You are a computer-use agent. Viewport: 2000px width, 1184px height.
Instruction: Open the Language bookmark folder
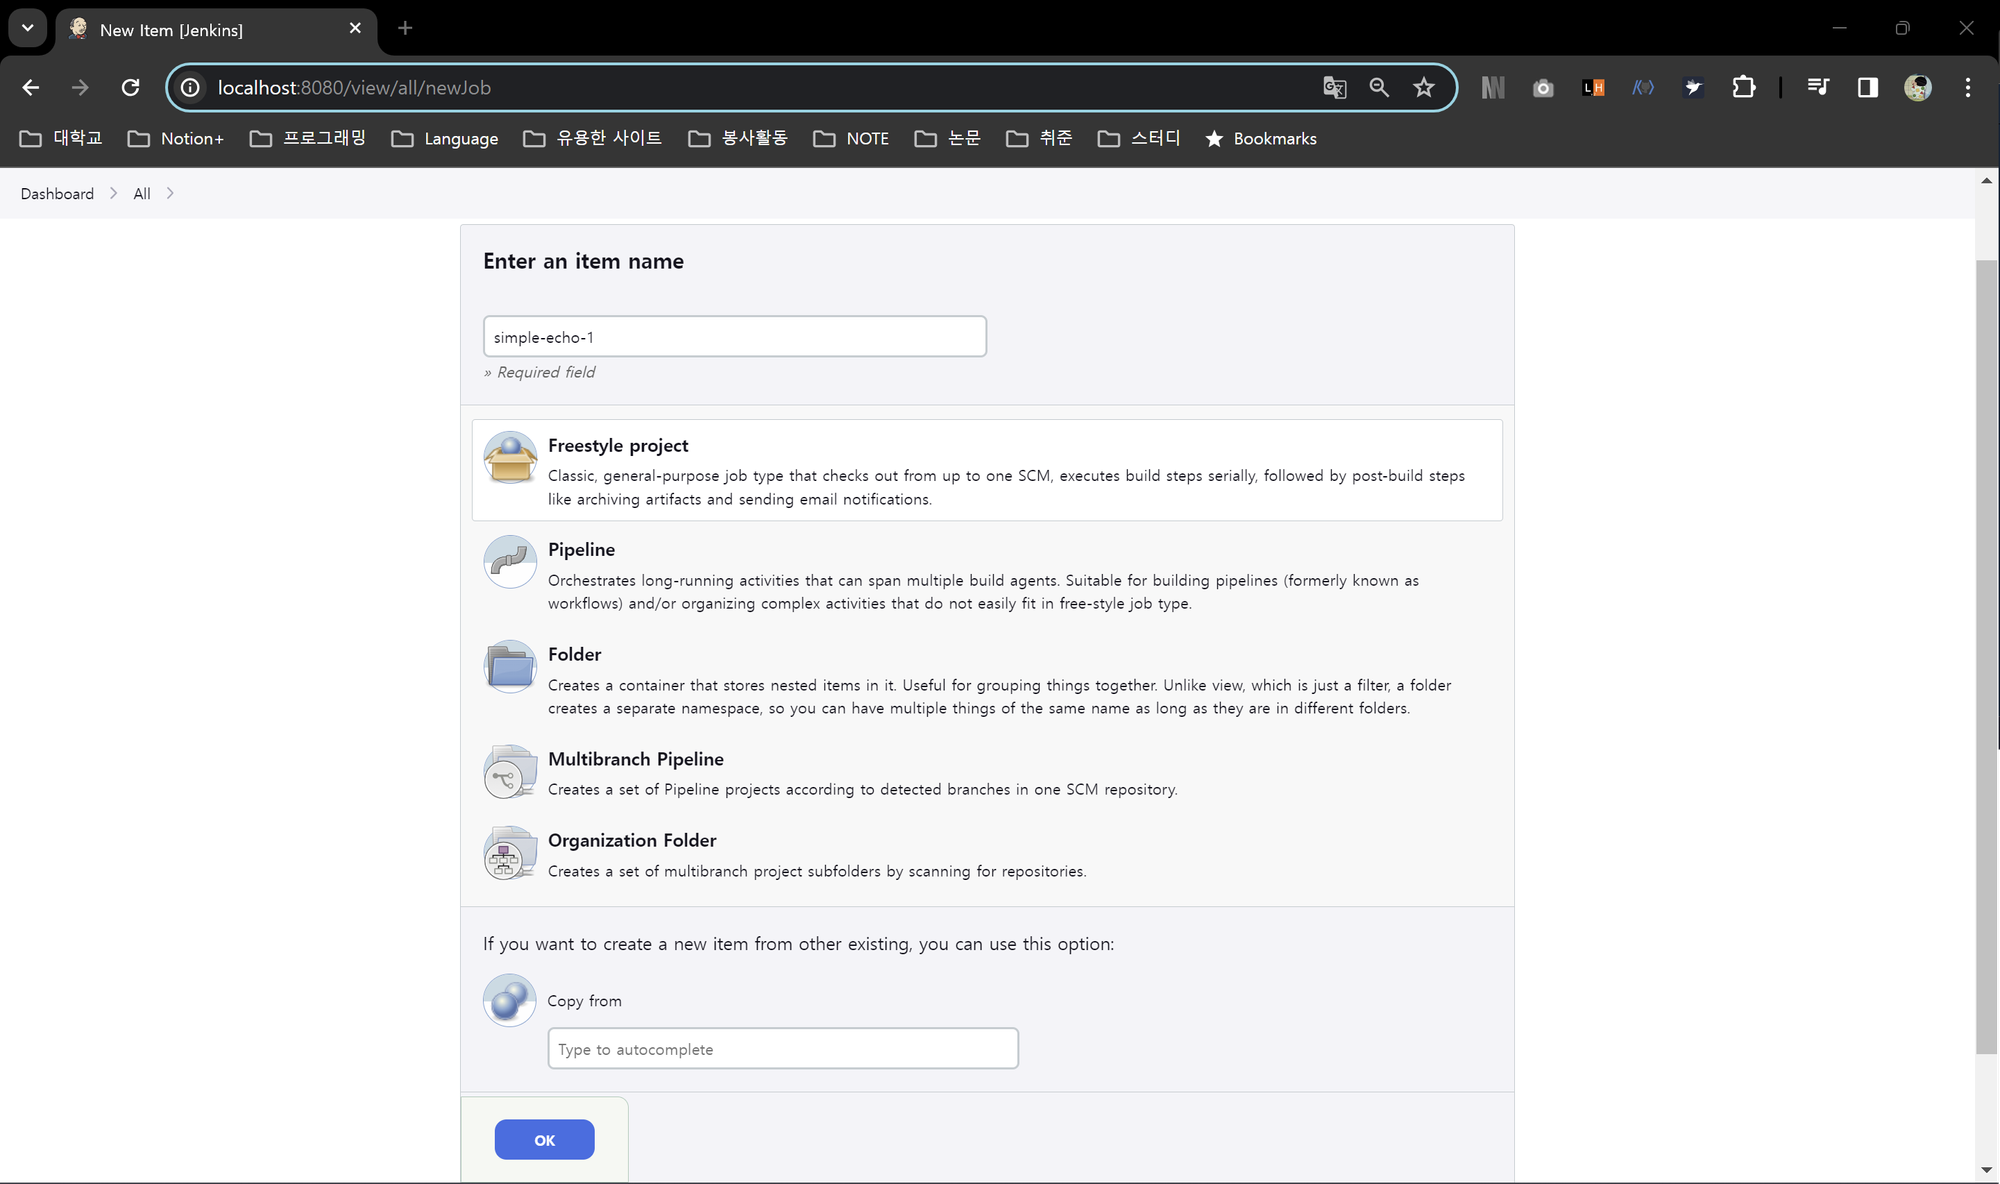click(x=445, y=138)
